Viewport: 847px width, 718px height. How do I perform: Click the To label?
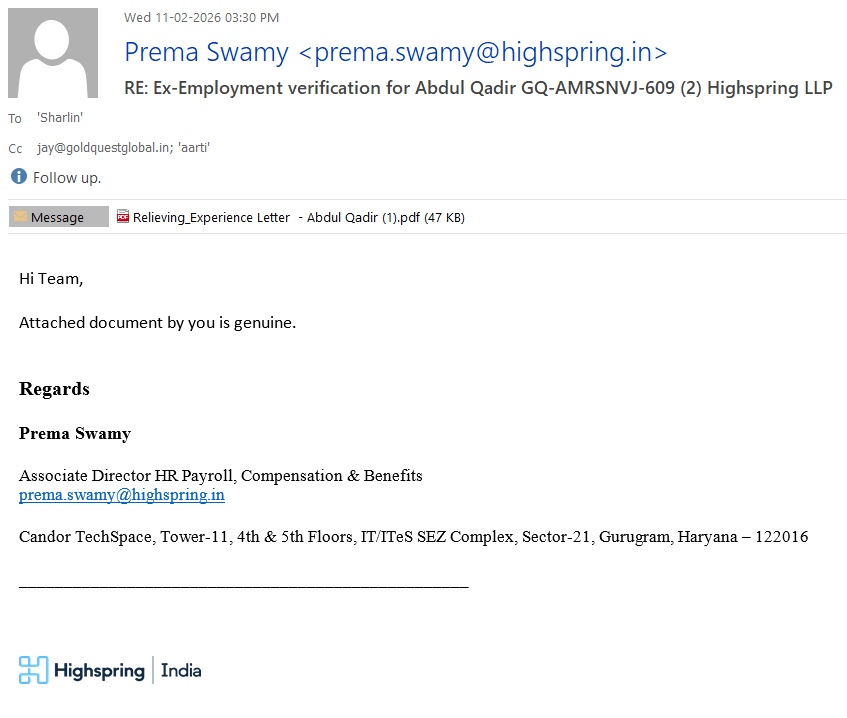15,118
